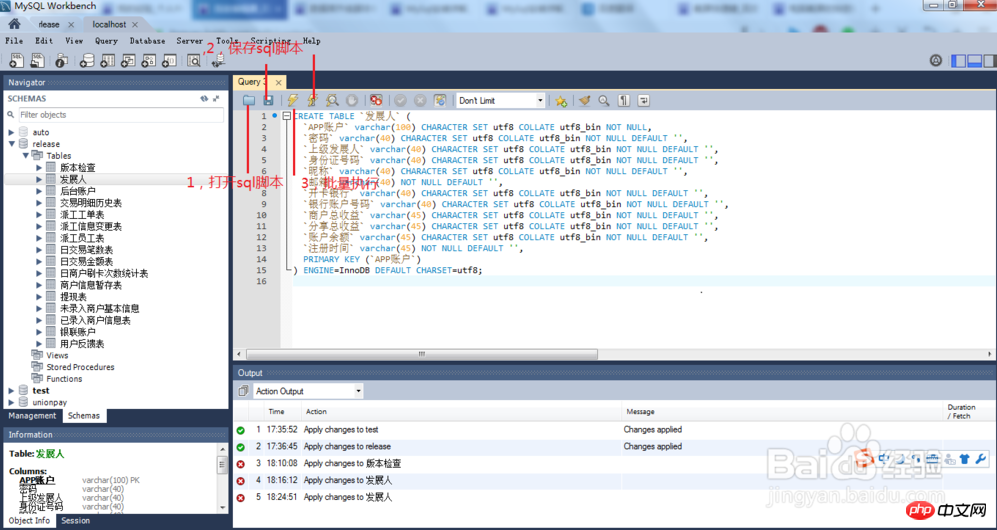This screenshot has height=530, width=997.
Task: Expand the 发展人 table
Action: pos(39,179)
